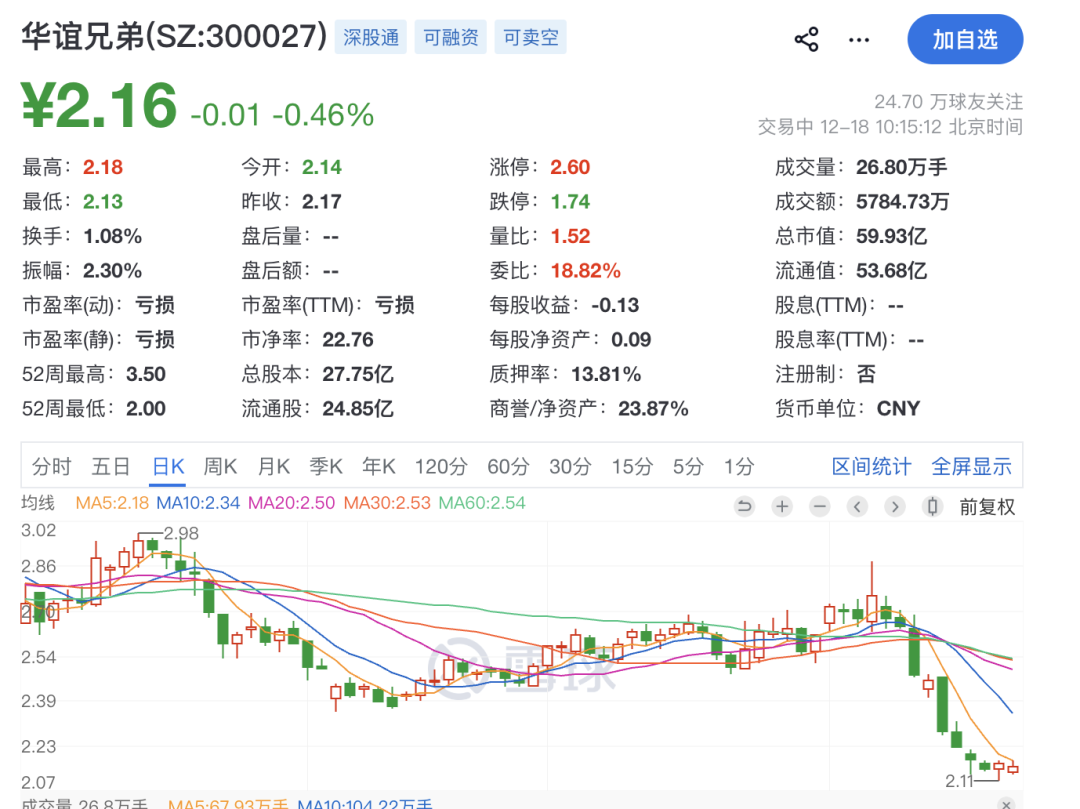
Task: Click the 可卖空 tag
Action: click(x=530, y=38)
